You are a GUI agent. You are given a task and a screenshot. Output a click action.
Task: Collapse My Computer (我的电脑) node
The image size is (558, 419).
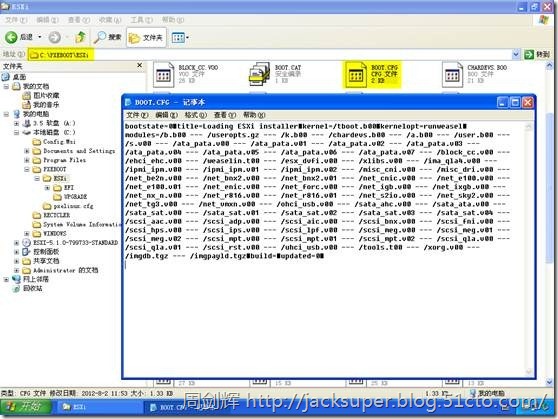tap(6, 114)
